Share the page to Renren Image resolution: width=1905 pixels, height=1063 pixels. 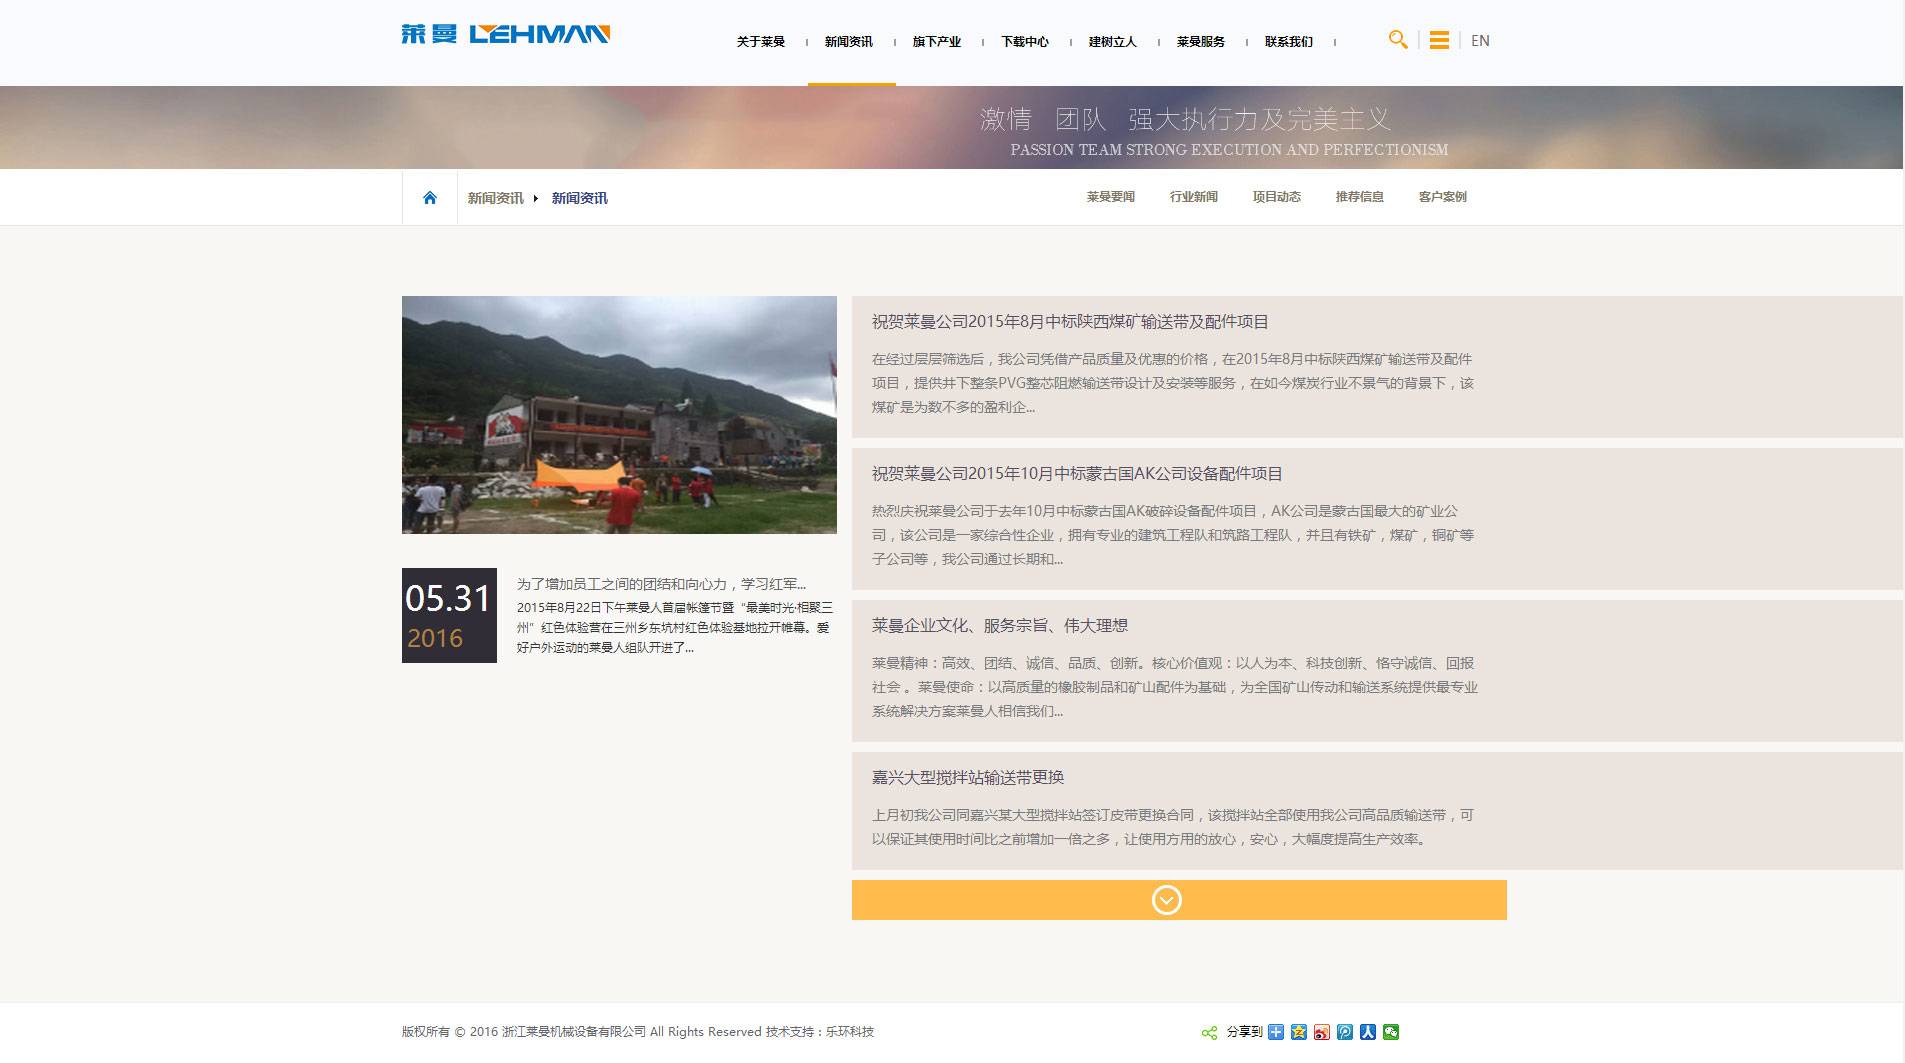pos(1366,1031)
